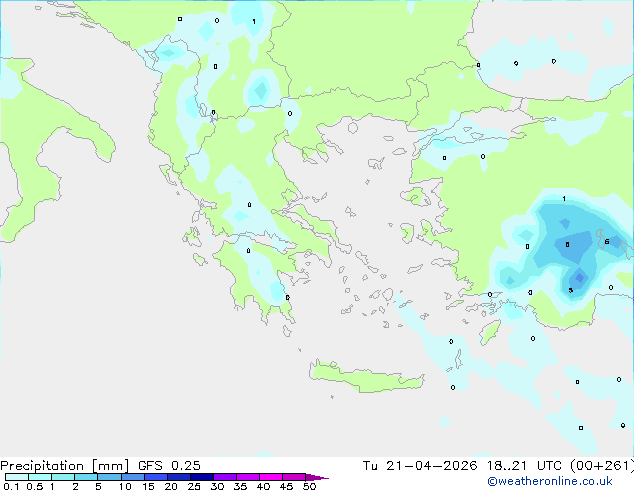The height and width of the screenshot is (490, 634).
Task: Click the darkest blue precipitation cell above value 5
Action: coord(580,278)
